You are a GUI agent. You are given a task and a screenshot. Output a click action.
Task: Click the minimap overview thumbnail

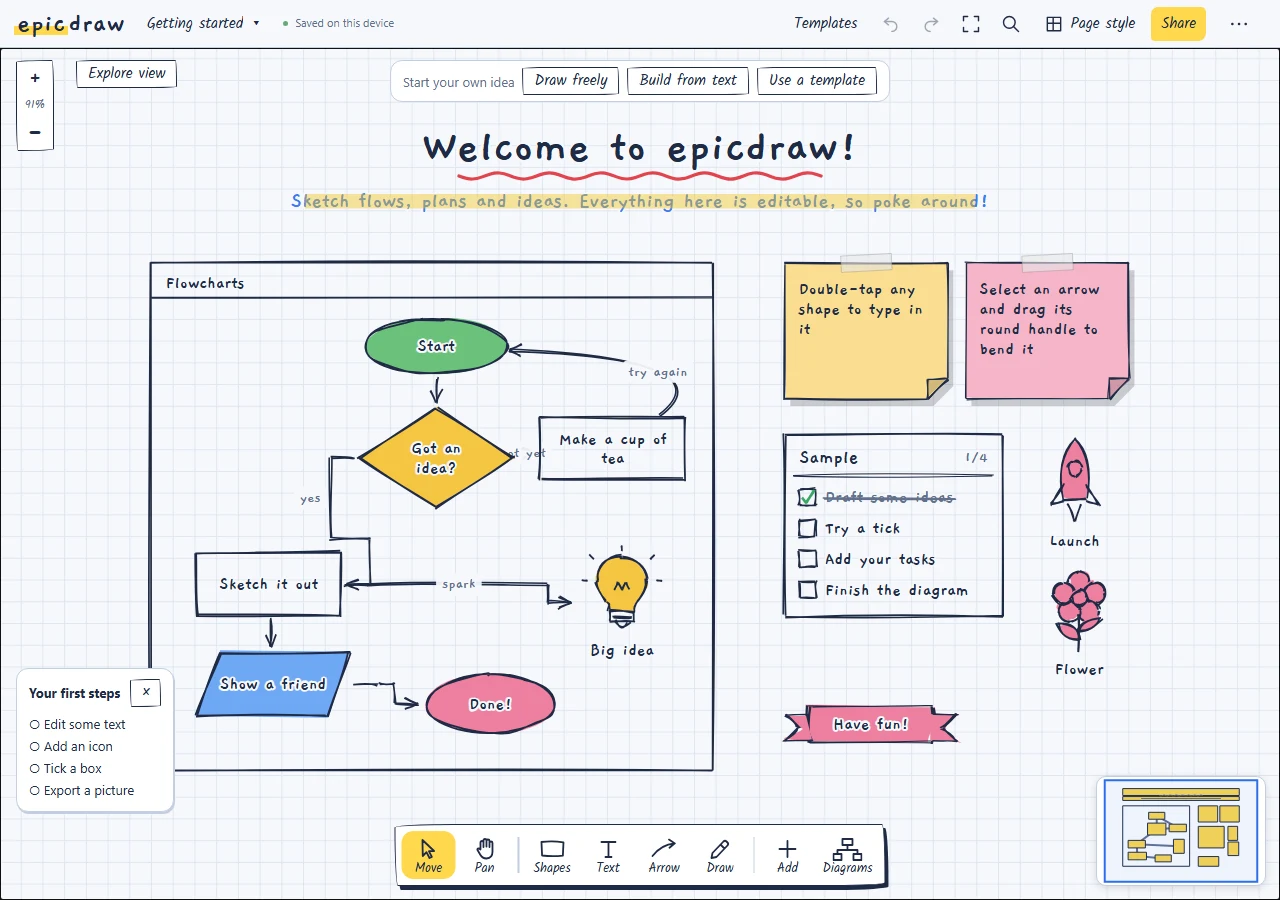tap(1180, 832)
